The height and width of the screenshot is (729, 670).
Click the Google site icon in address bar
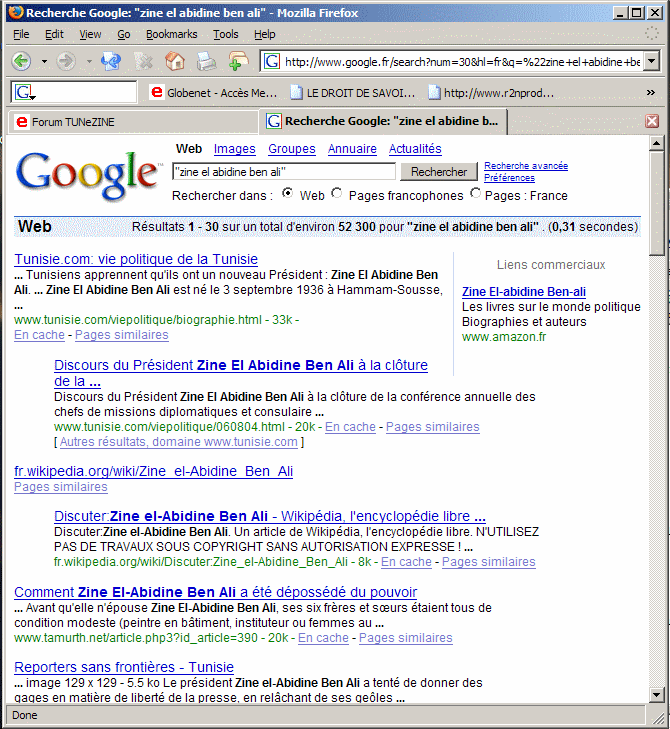(x=272, y=61)
